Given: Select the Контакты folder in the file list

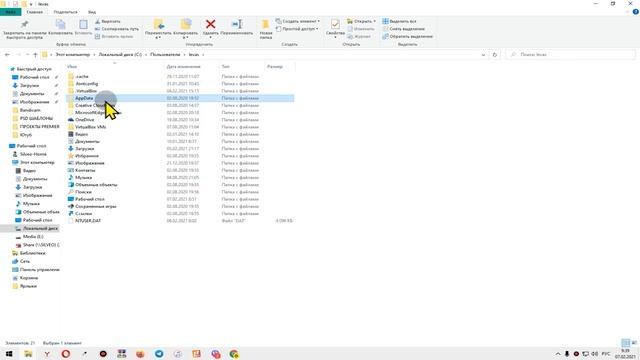Looking at the screenshot, I should point(85,170).
